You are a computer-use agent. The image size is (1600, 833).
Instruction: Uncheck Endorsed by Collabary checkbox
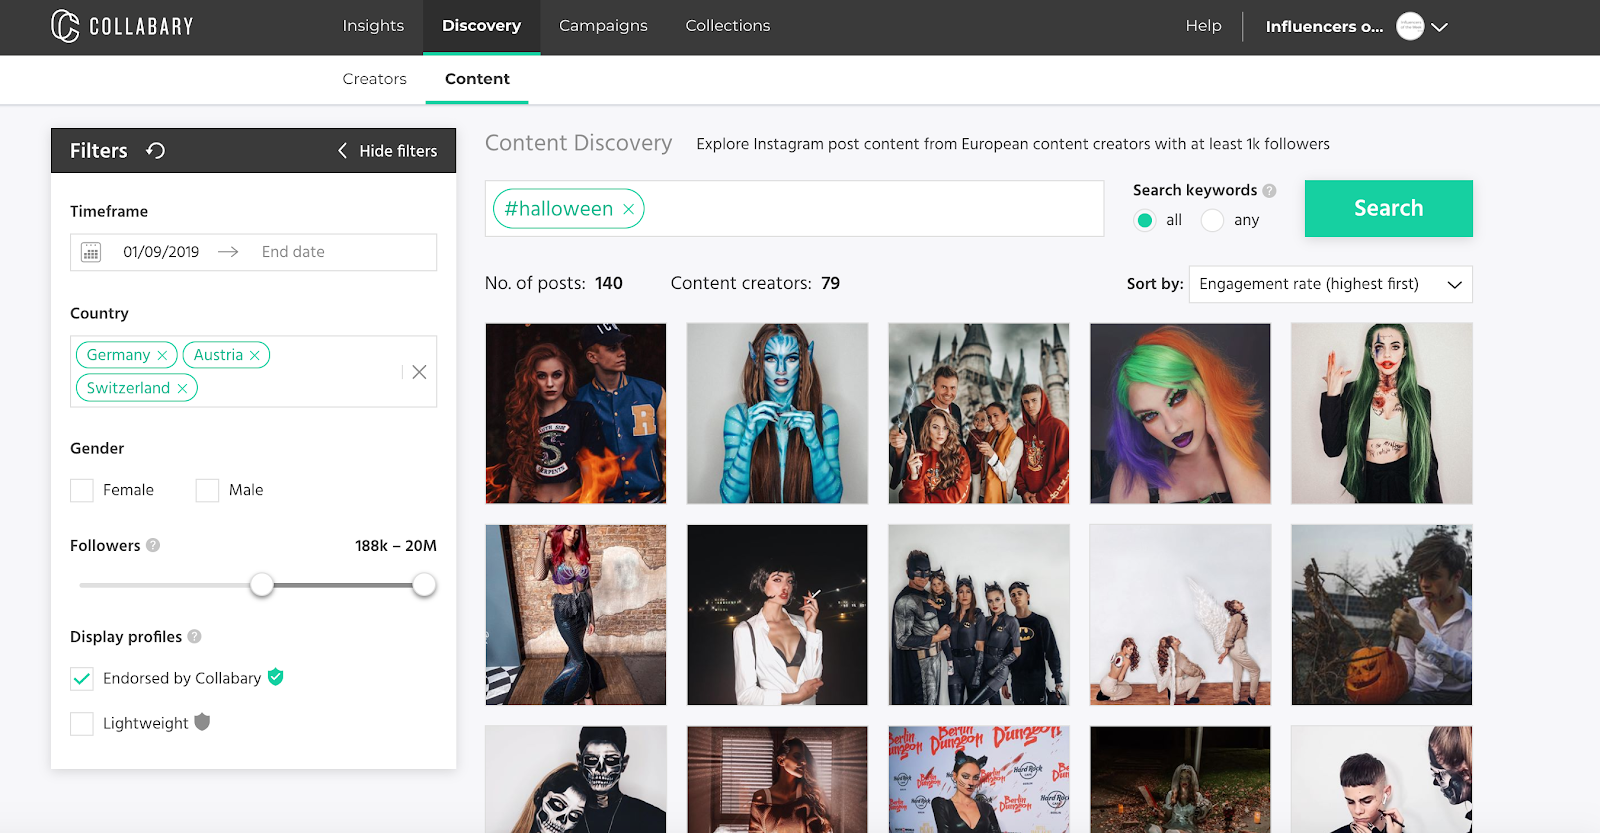82,679
